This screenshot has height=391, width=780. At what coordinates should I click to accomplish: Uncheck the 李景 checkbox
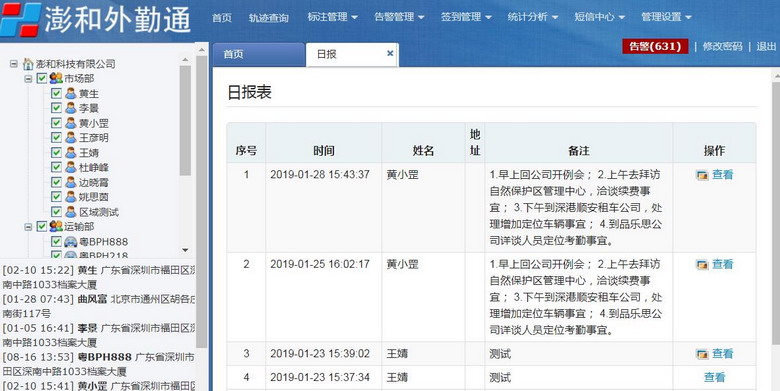point(56,108)
